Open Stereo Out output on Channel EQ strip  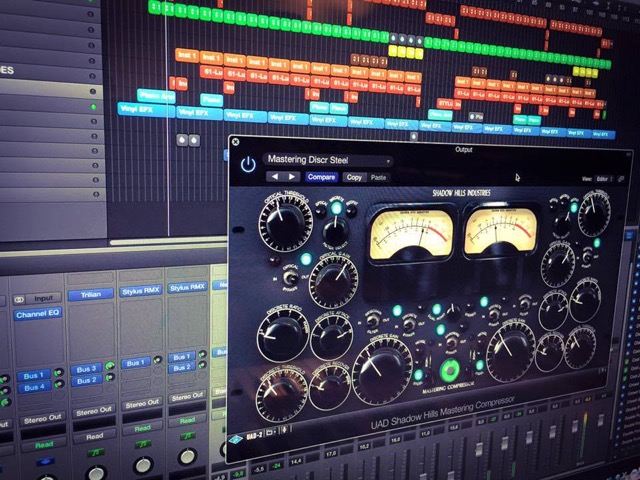(x=42, y=418)
